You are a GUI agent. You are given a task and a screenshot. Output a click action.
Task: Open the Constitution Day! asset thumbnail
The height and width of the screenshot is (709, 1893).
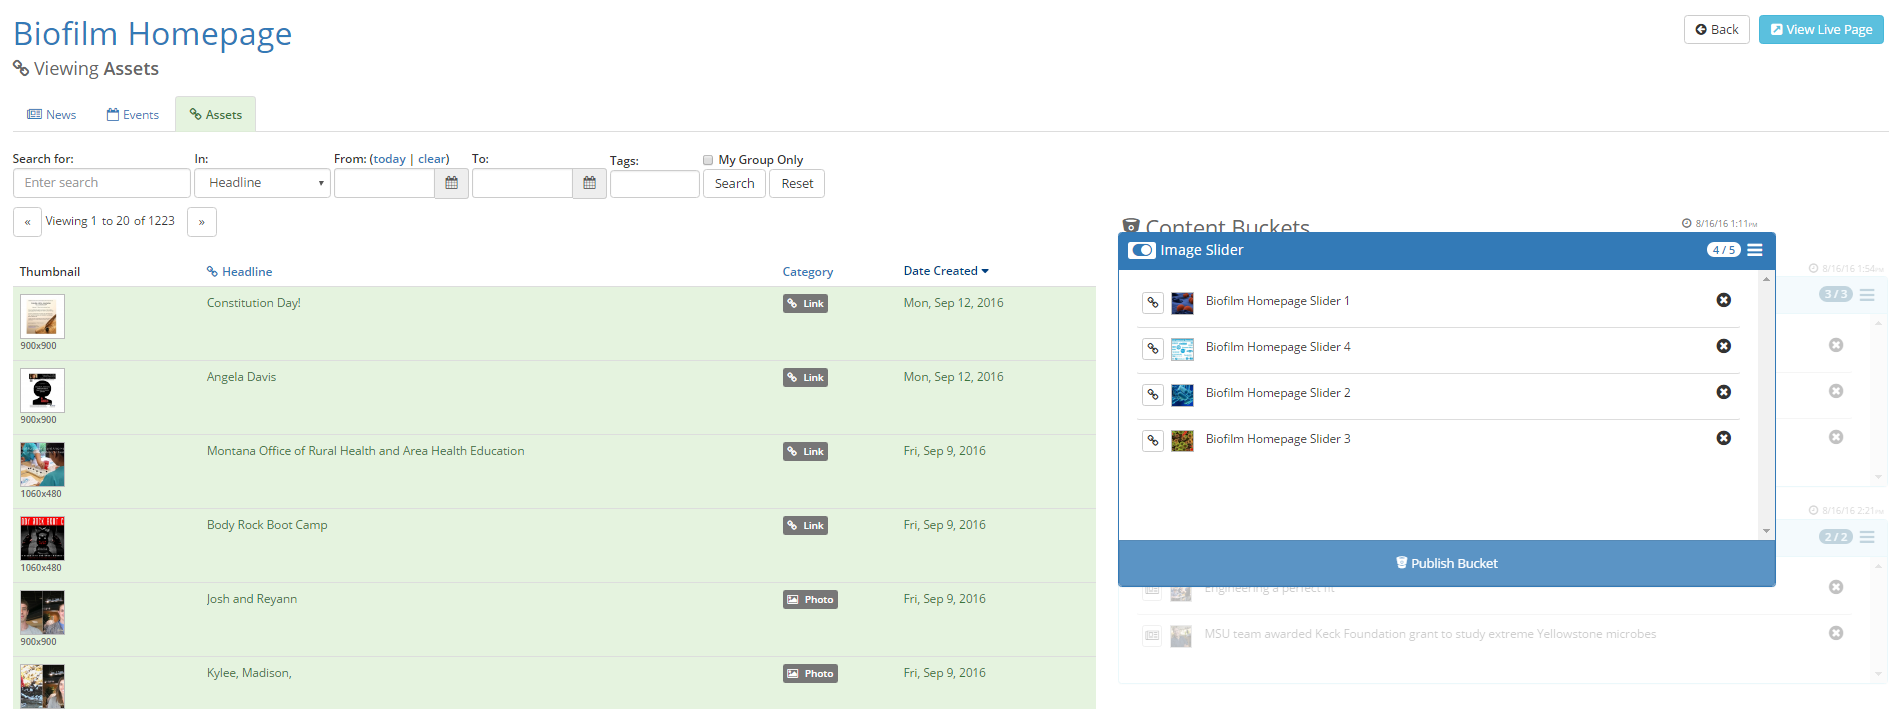(42, 316)
